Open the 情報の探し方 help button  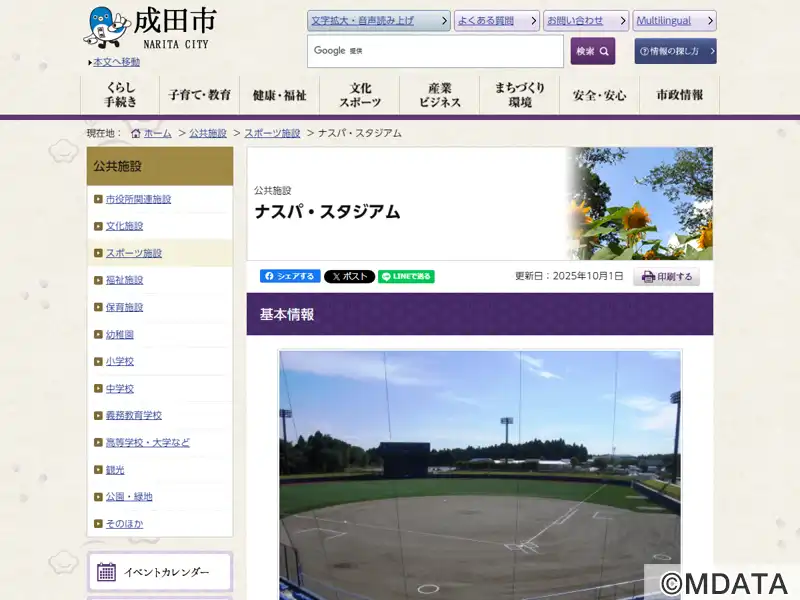(x=675, y=51)
